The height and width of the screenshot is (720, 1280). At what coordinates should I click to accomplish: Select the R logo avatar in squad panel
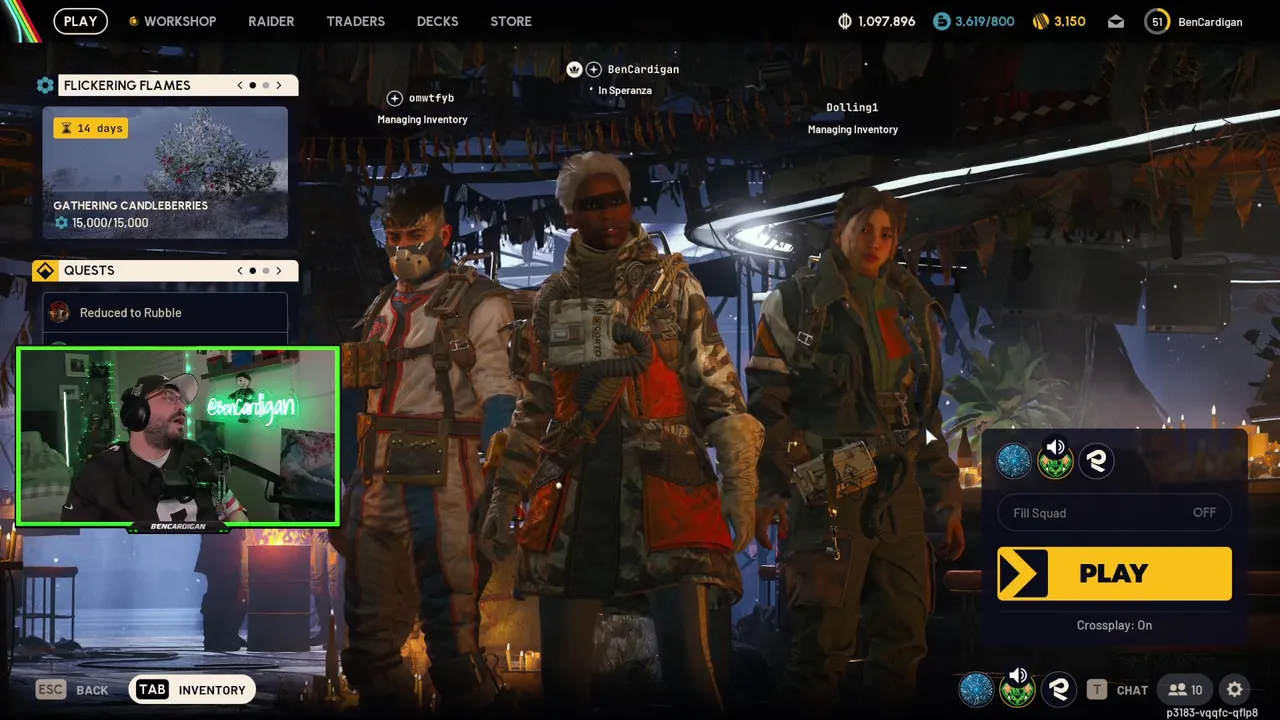[1096, 461]
